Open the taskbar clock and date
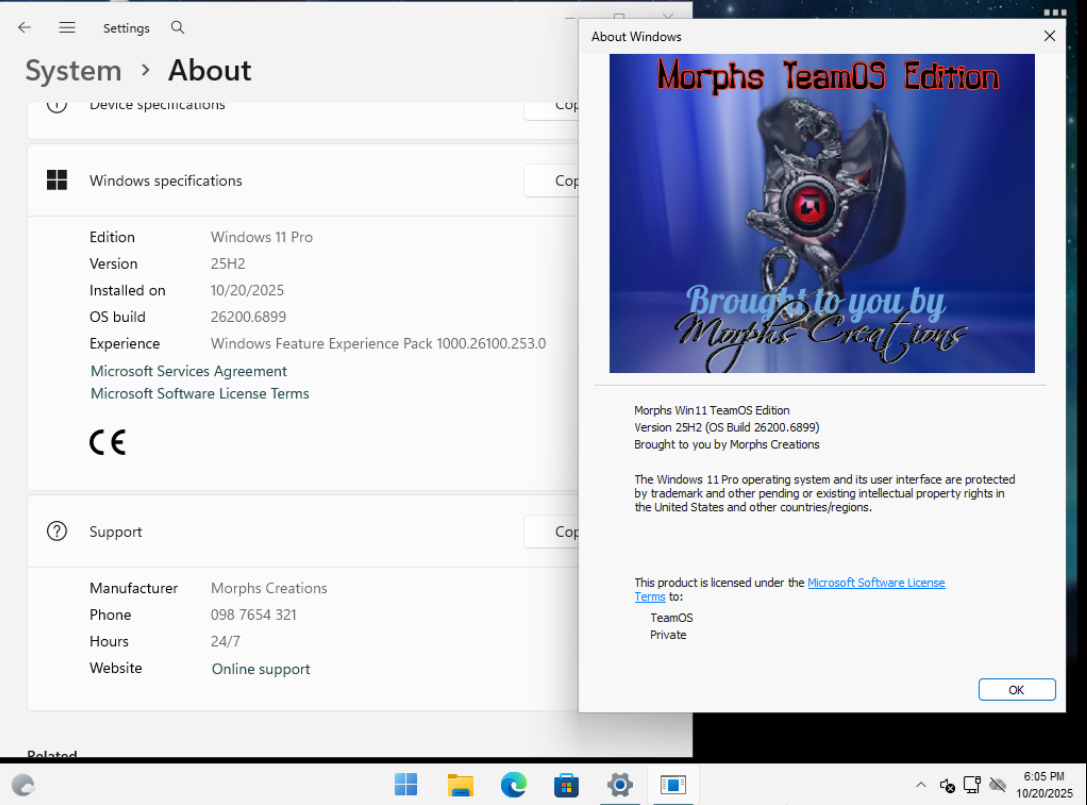The width and height of the screenshot is (1087, 805). (x=1043, y=785)
